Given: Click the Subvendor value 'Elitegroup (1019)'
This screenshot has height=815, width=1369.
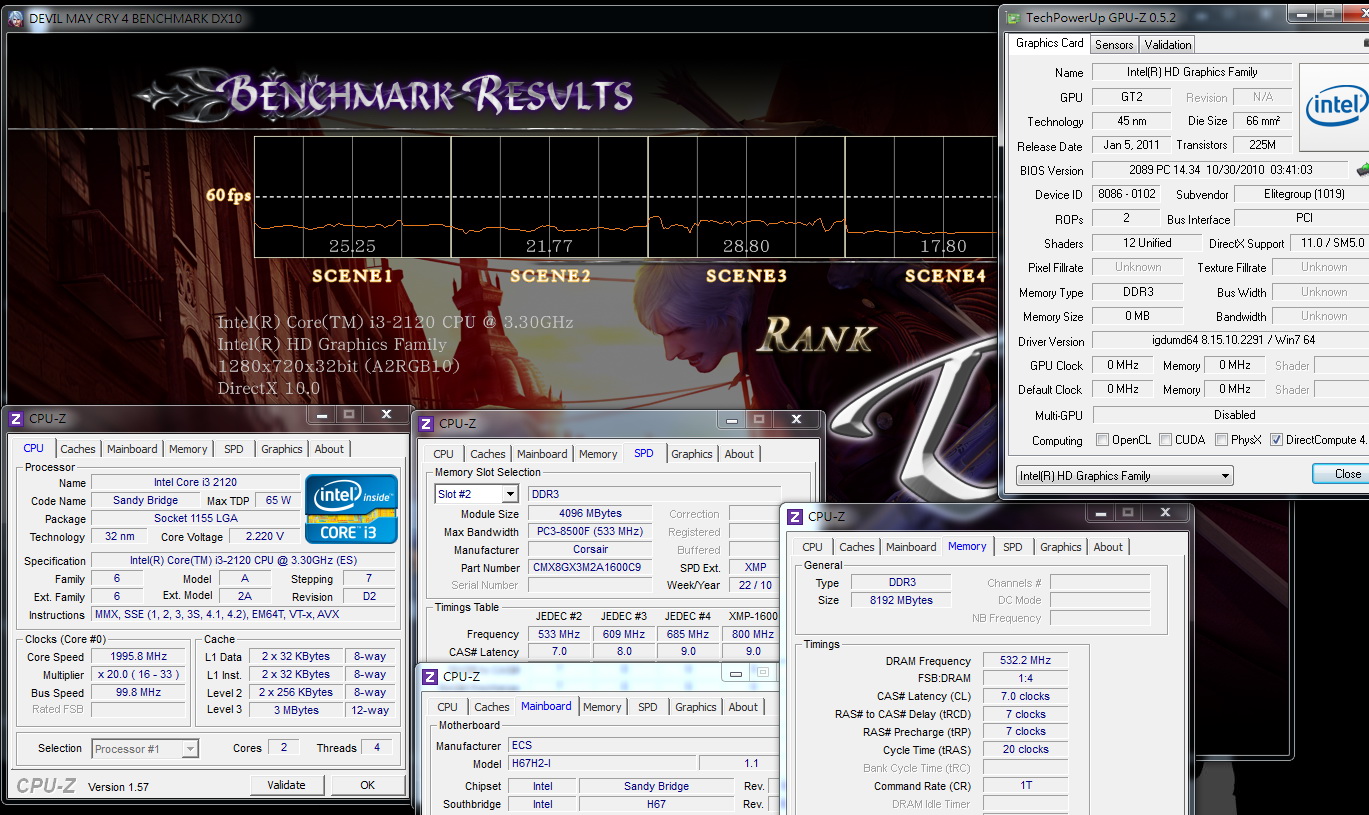Looking at the screenshot, I should click(1303, 194).
